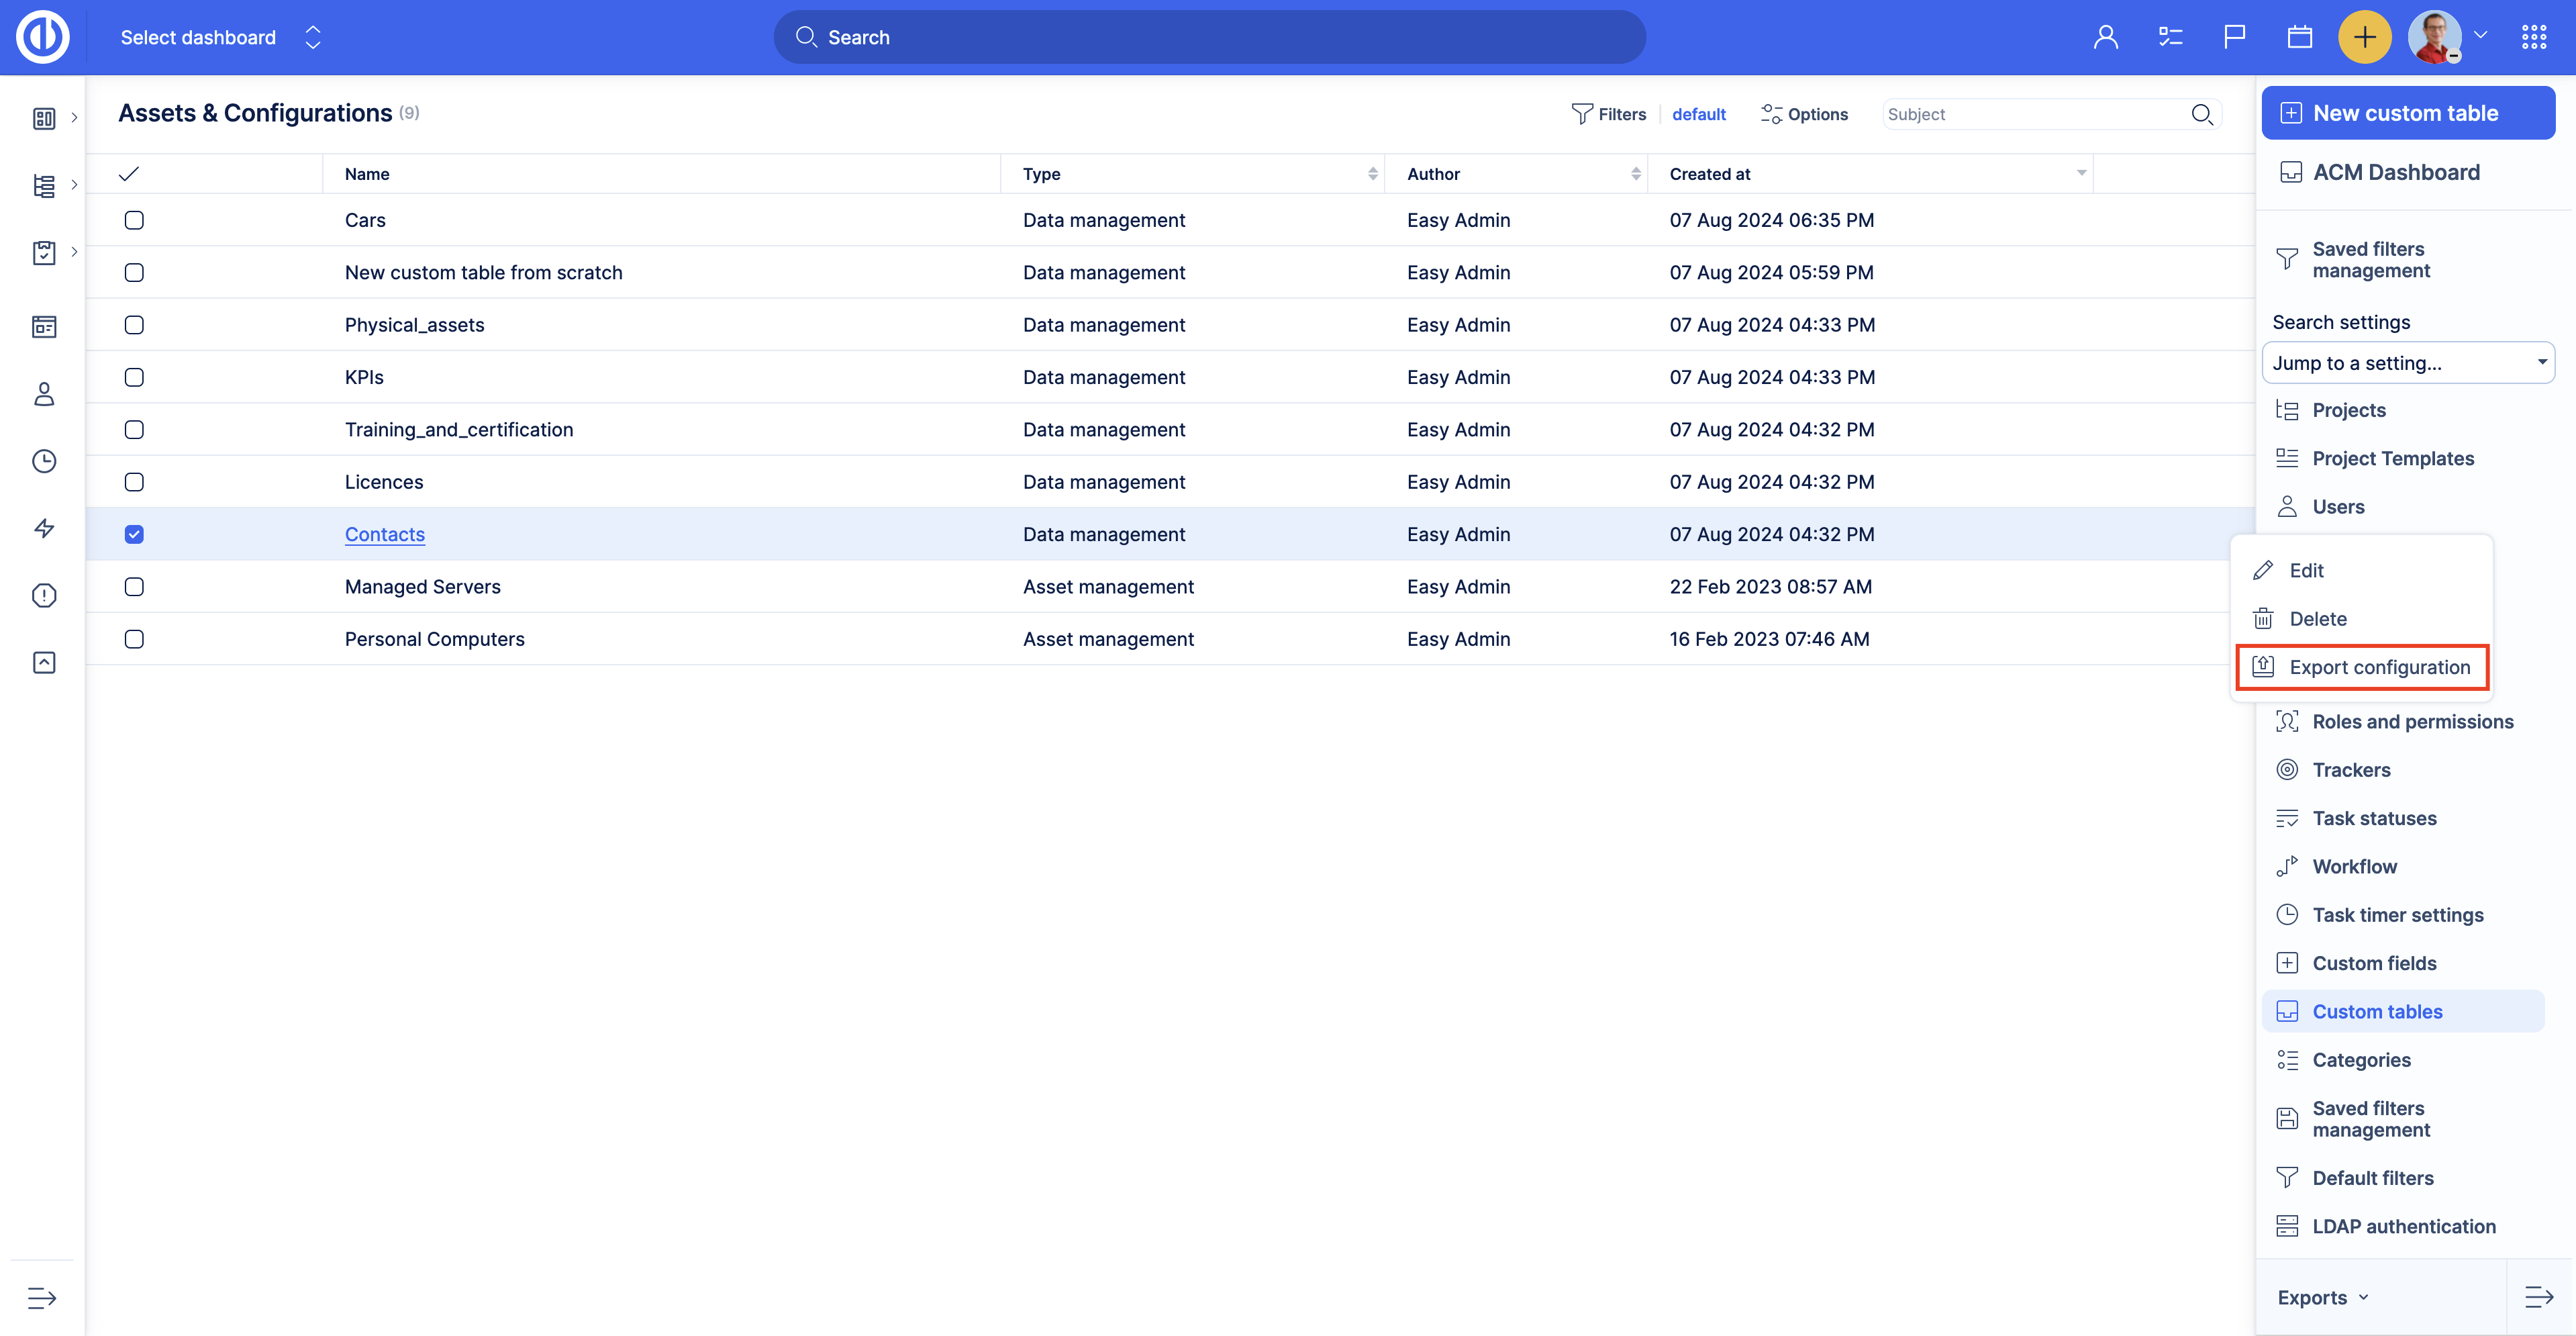Uncheck the Contacts row checkbox

134,534
